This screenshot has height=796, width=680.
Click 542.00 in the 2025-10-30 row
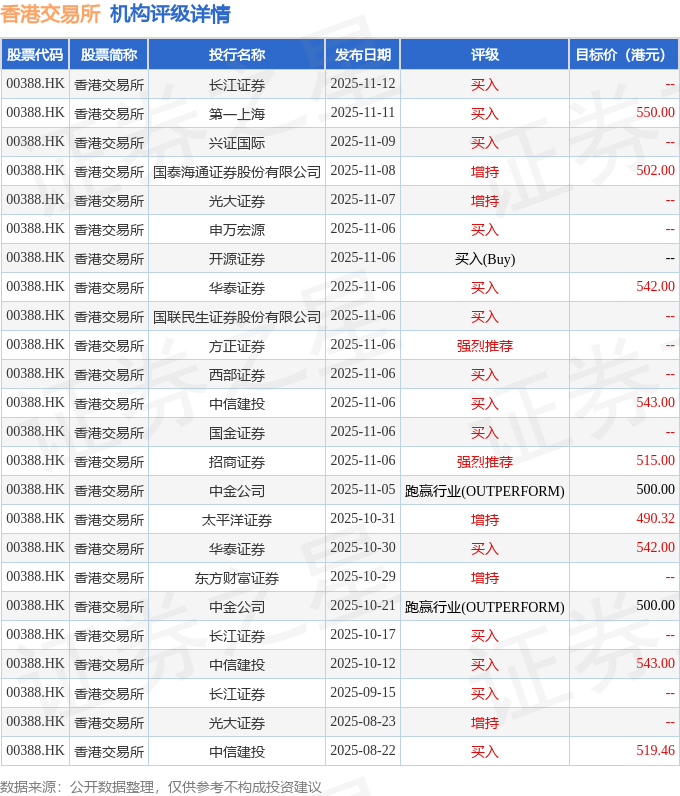pyautogui.click(x=655, y=547)
